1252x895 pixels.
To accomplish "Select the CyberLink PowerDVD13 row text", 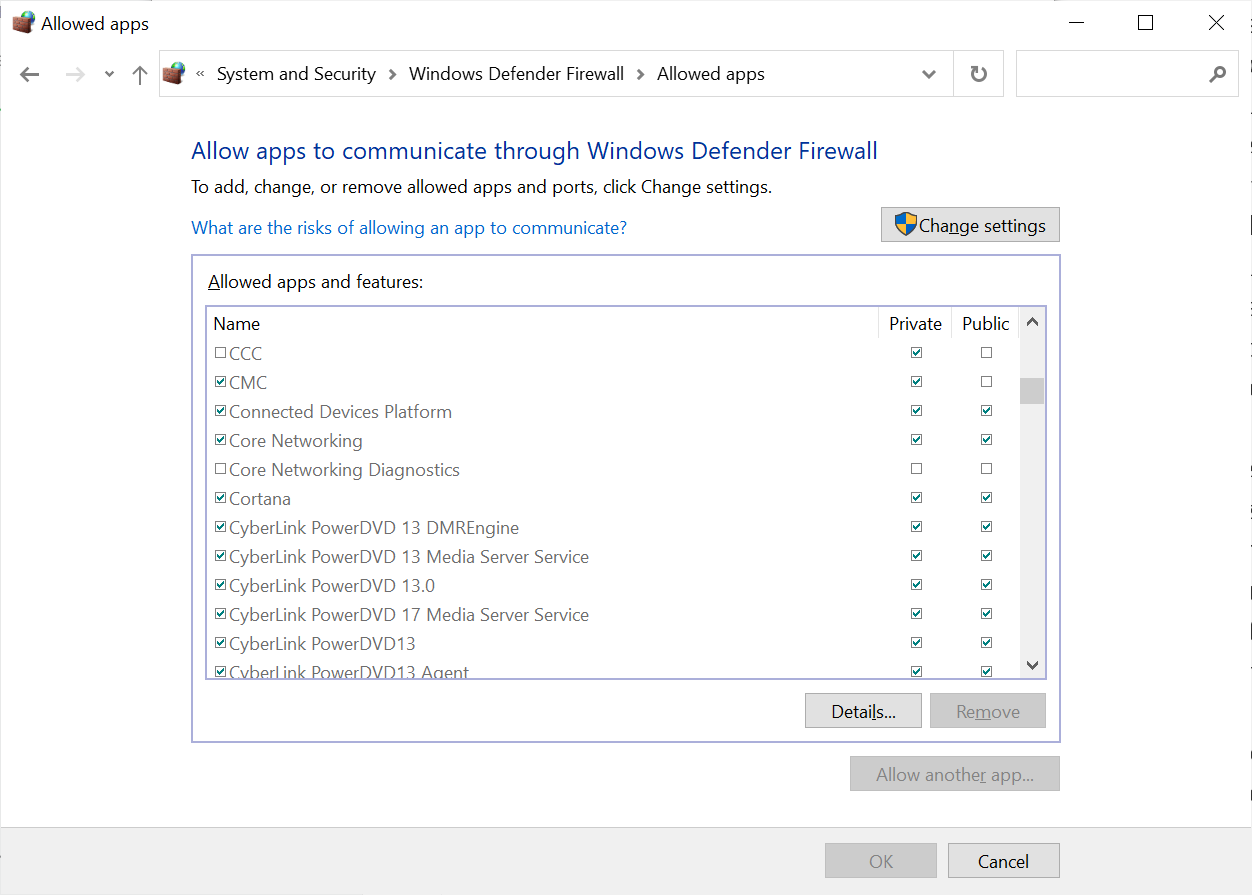I will pyautogui.click(x=322, y=644).
